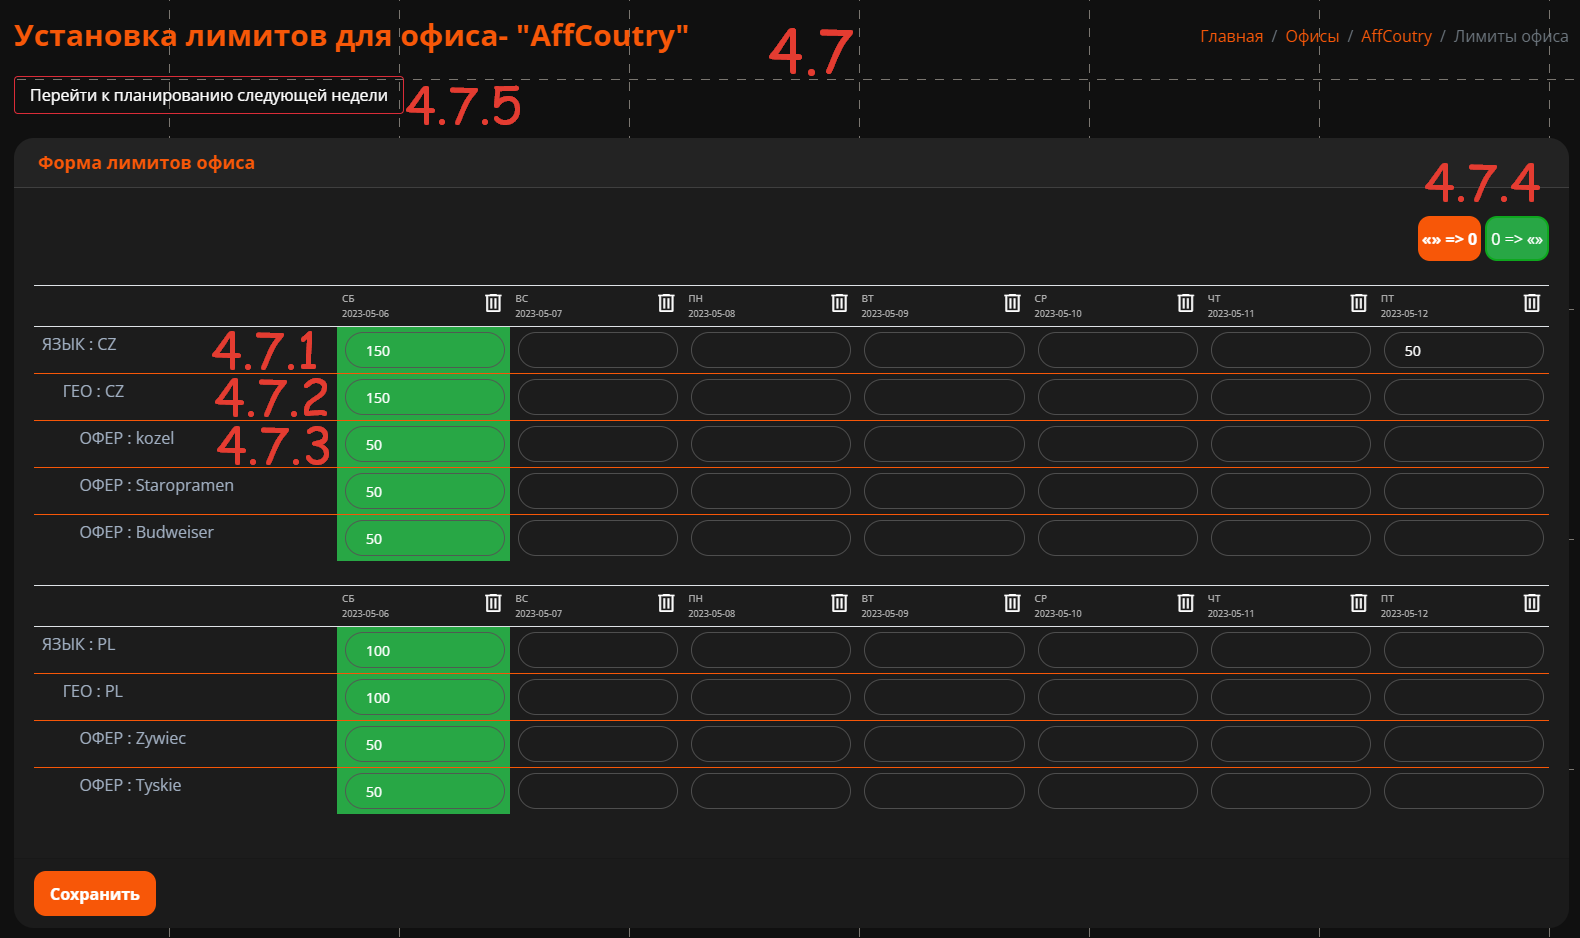1580x938 pixels.
Task: Click ЯЗЫК : PL Saturday field with 100
Action: (425, 650)
